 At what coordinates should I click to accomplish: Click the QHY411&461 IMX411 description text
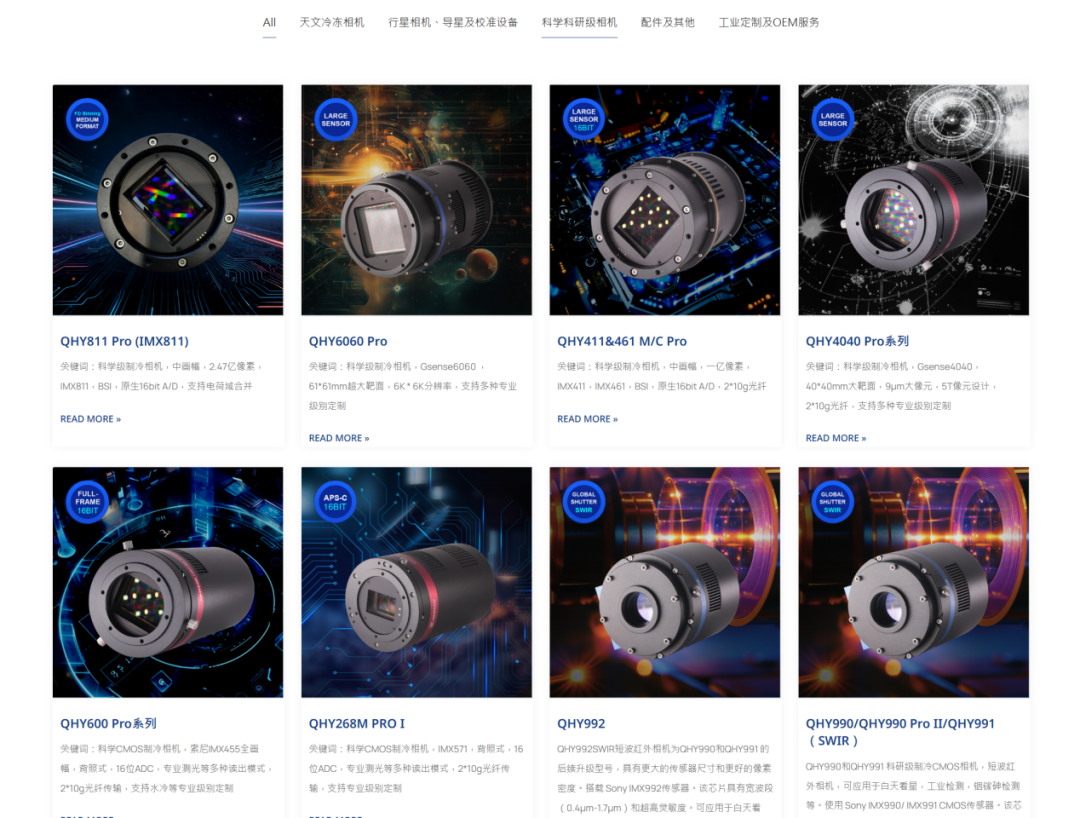(661, 377)
